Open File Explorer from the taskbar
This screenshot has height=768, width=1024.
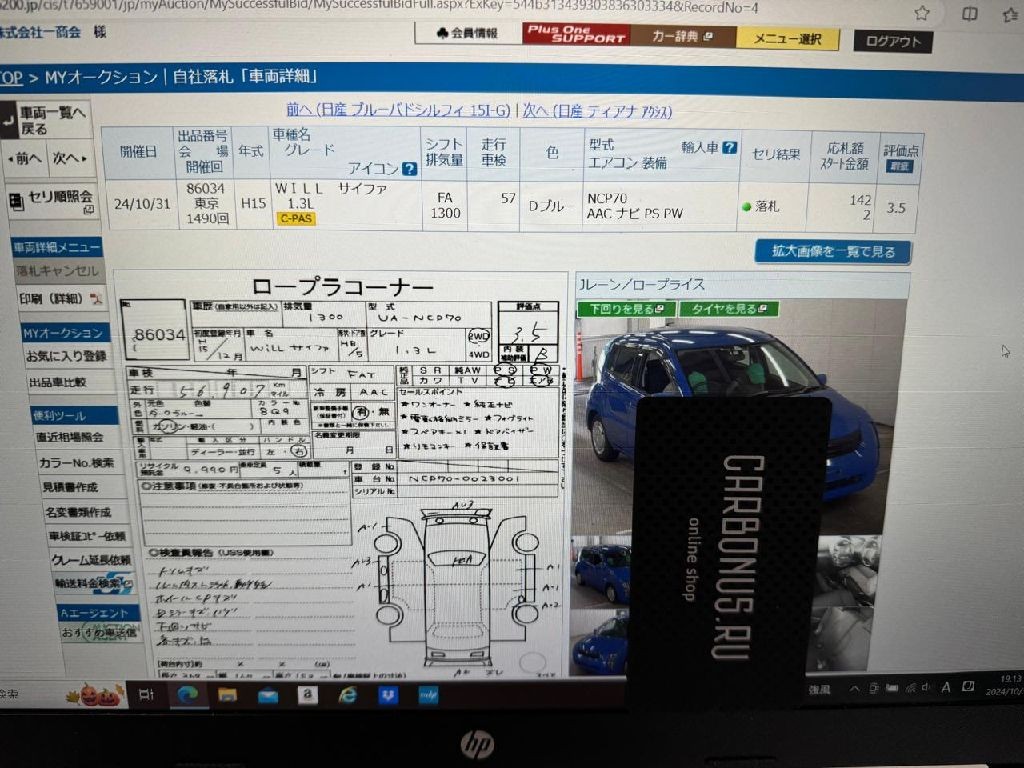(227, 695)
